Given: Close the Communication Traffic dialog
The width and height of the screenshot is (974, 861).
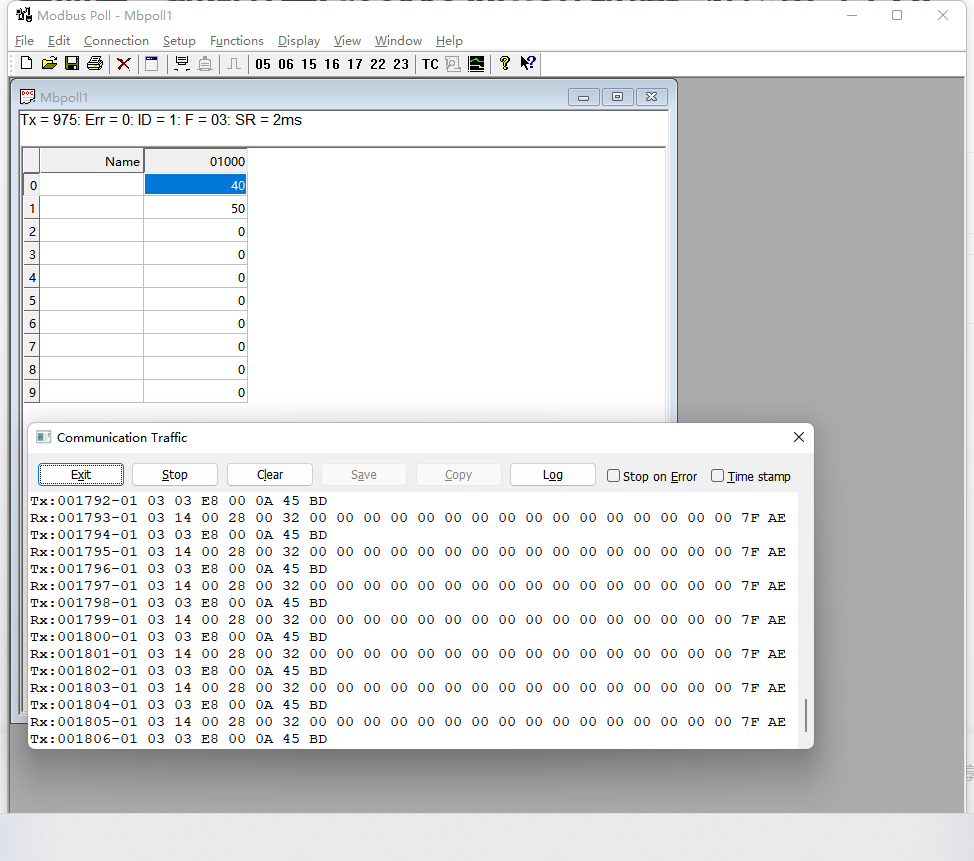Looking at the screenshot, I should point(799,437).
